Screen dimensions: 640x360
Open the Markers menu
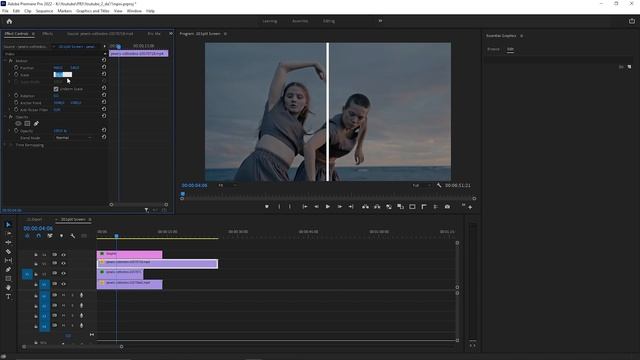coord(64,11)
